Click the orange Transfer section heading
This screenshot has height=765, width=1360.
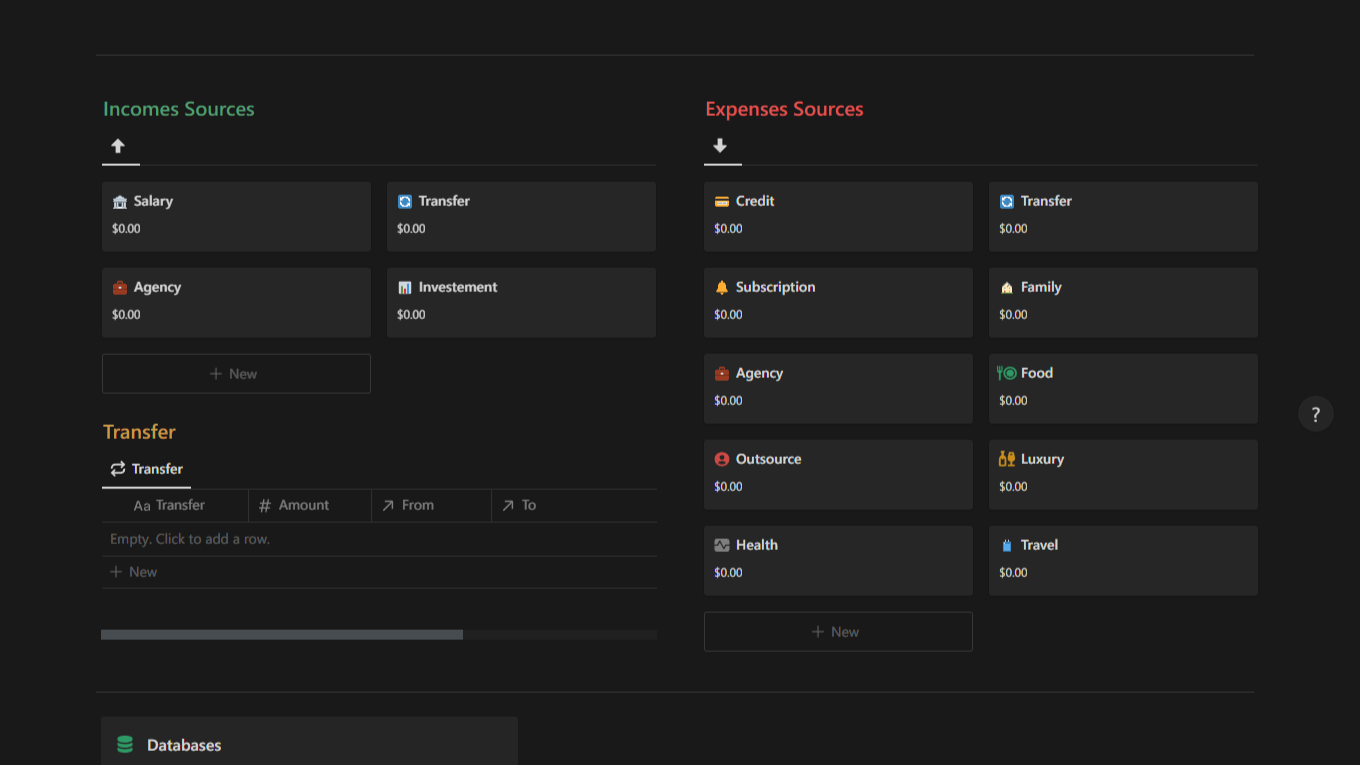point(139,432)
